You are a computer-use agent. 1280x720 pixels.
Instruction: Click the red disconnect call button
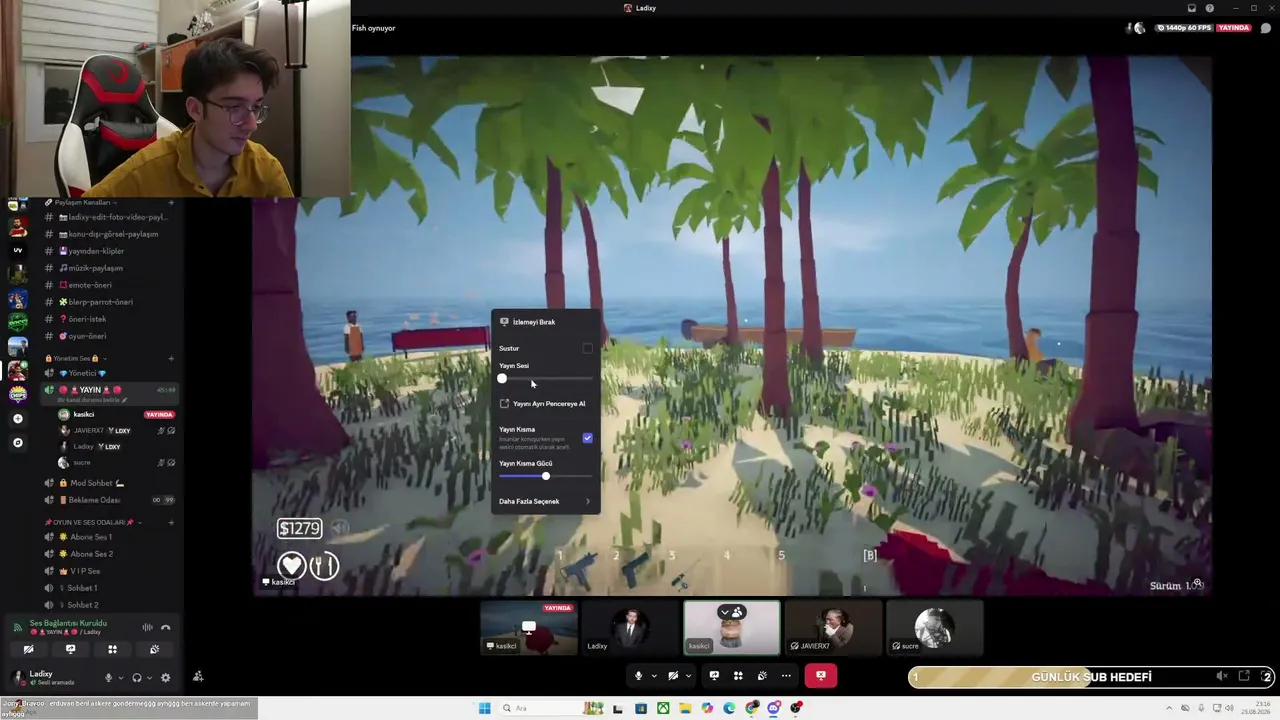(821, 676)
